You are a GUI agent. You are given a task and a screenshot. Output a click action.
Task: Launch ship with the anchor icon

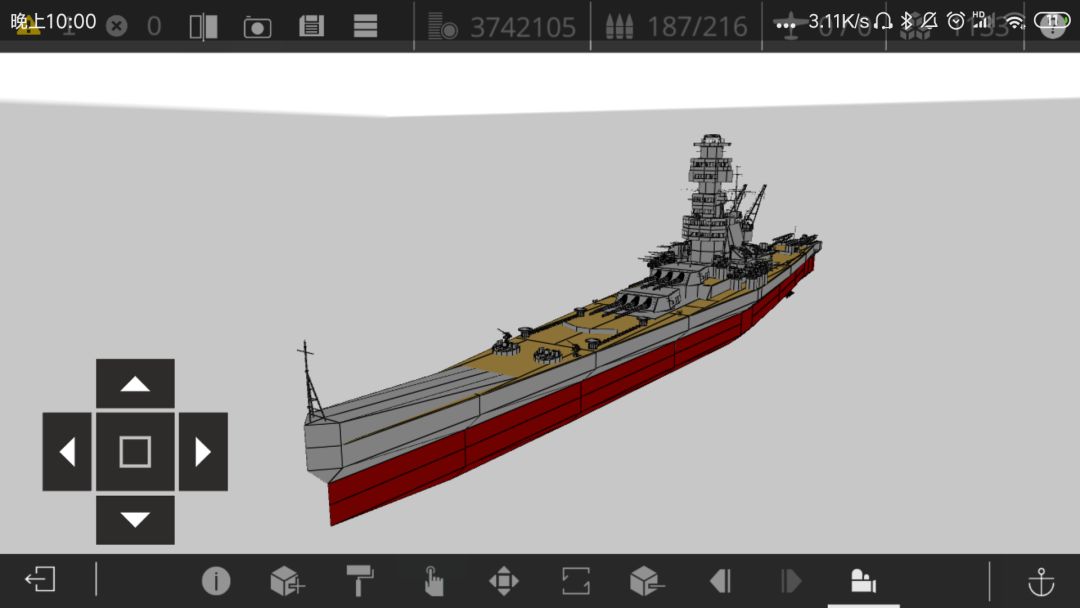[1042, 581]
